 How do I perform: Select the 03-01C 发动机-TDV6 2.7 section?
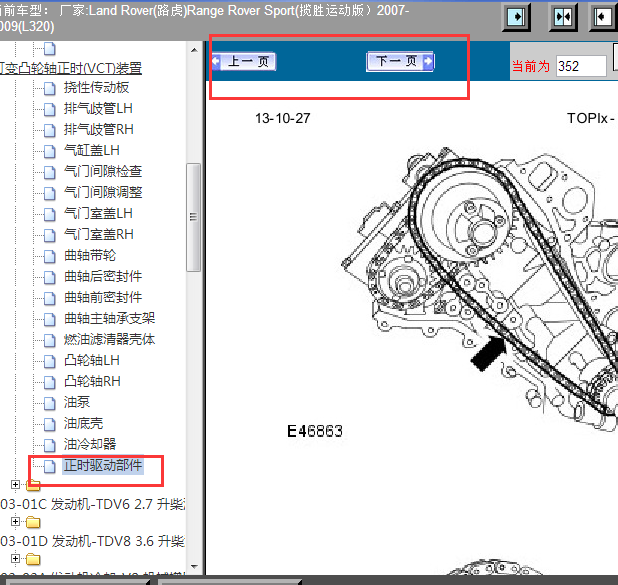93,504
